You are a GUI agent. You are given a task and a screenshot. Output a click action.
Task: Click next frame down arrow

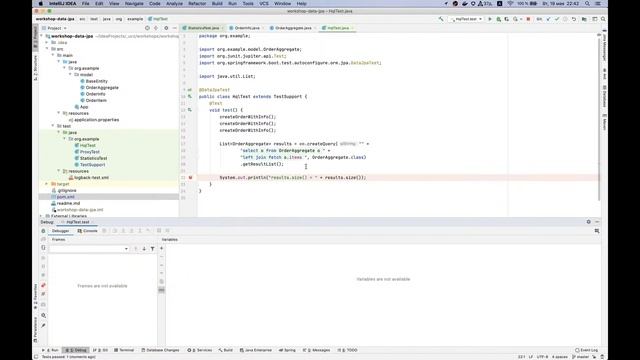click(144, 249)
